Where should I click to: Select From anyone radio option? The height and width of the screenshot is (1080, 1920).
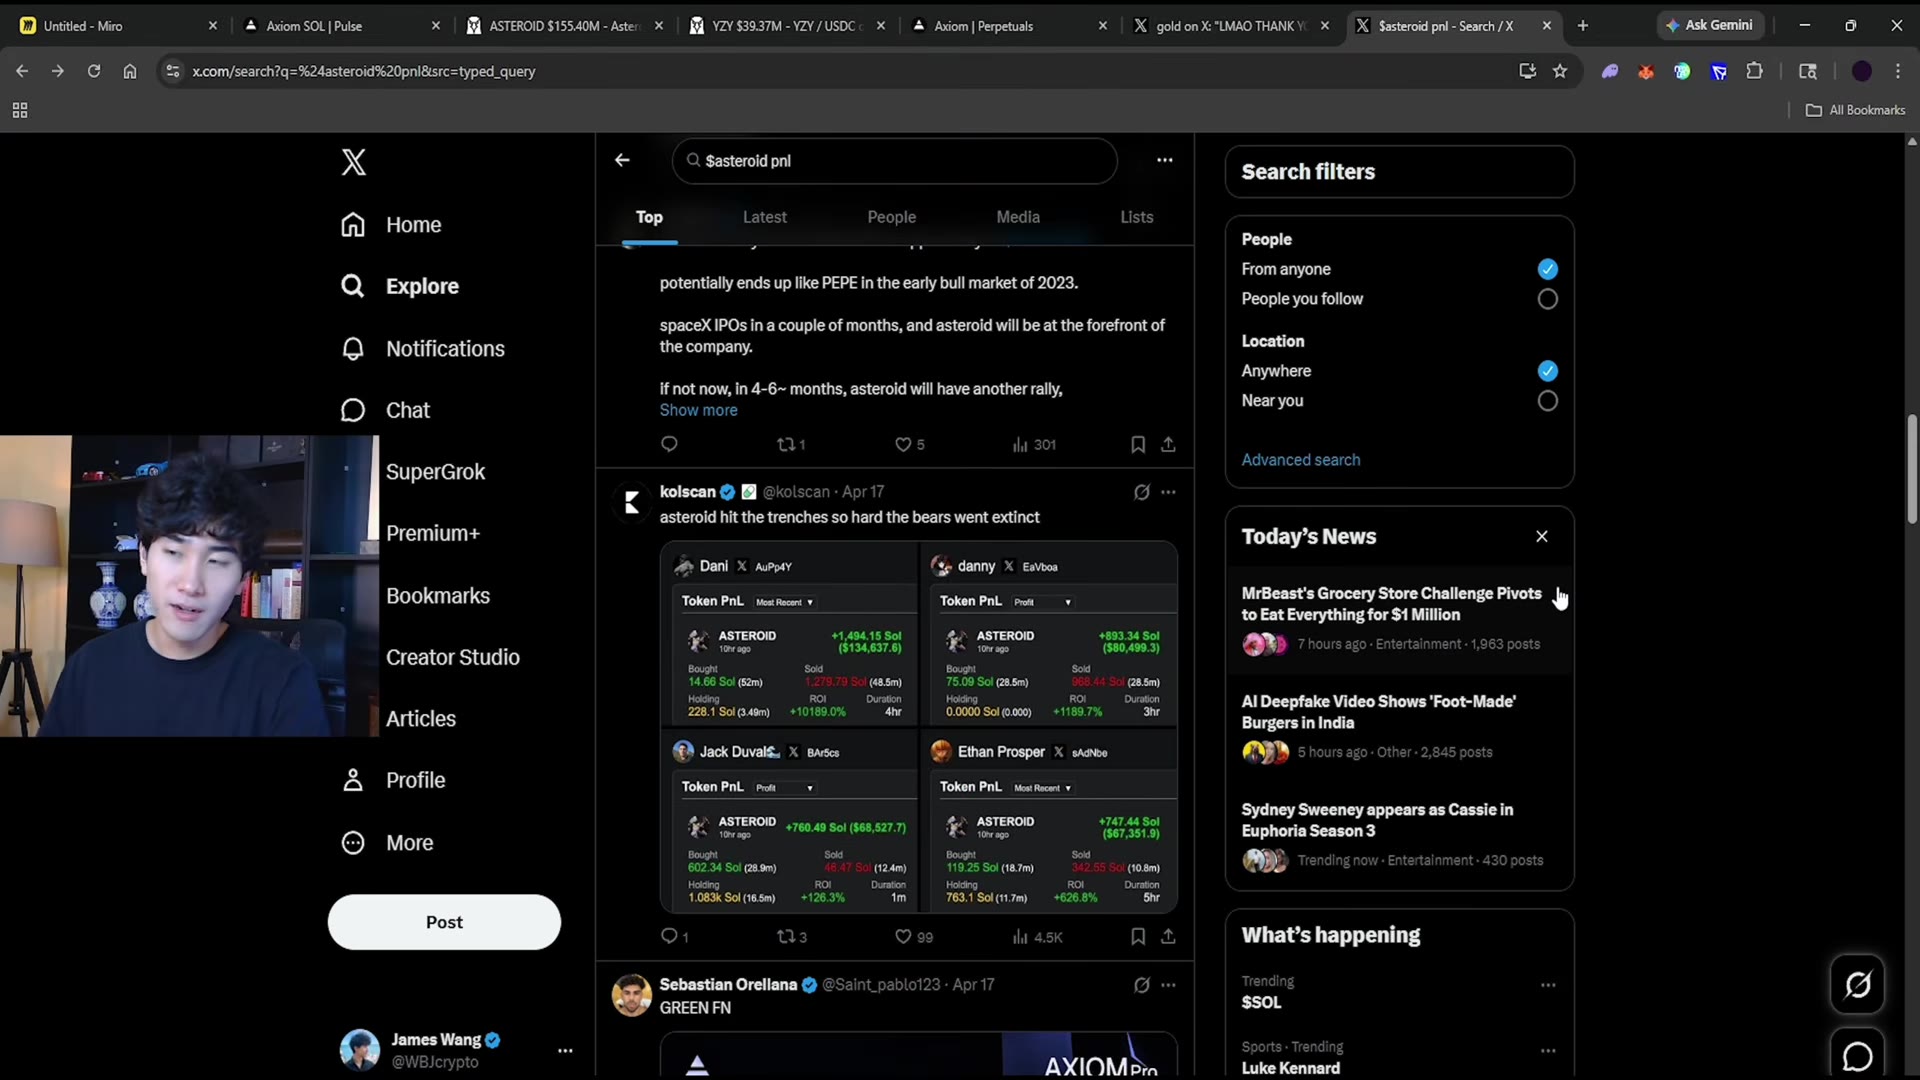coord(1547,269)
